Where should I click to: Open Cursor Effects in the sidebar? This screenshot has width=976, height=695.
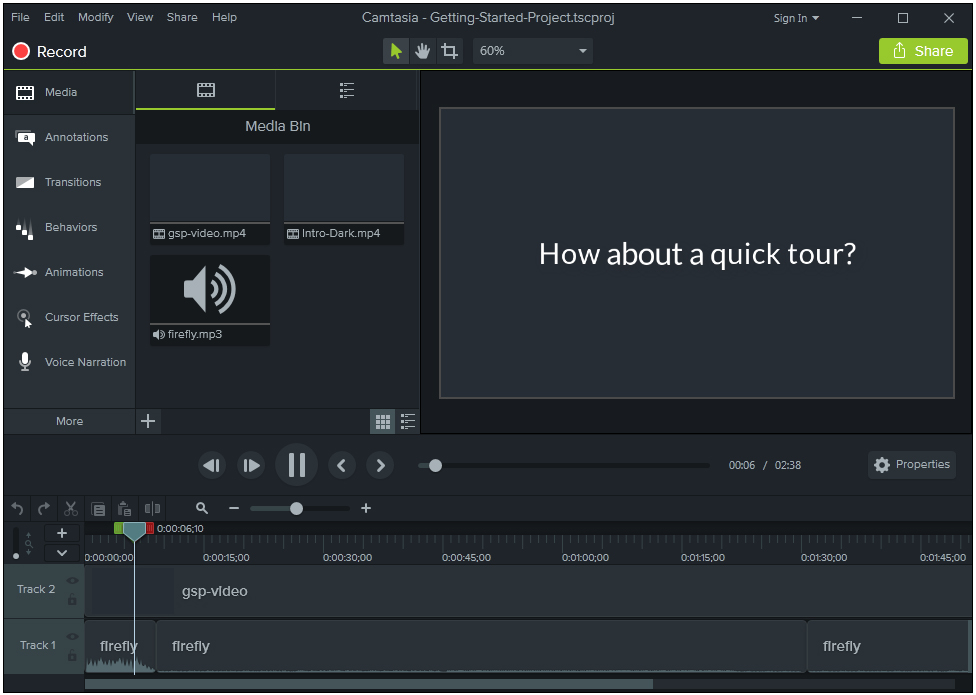[69, 317]
